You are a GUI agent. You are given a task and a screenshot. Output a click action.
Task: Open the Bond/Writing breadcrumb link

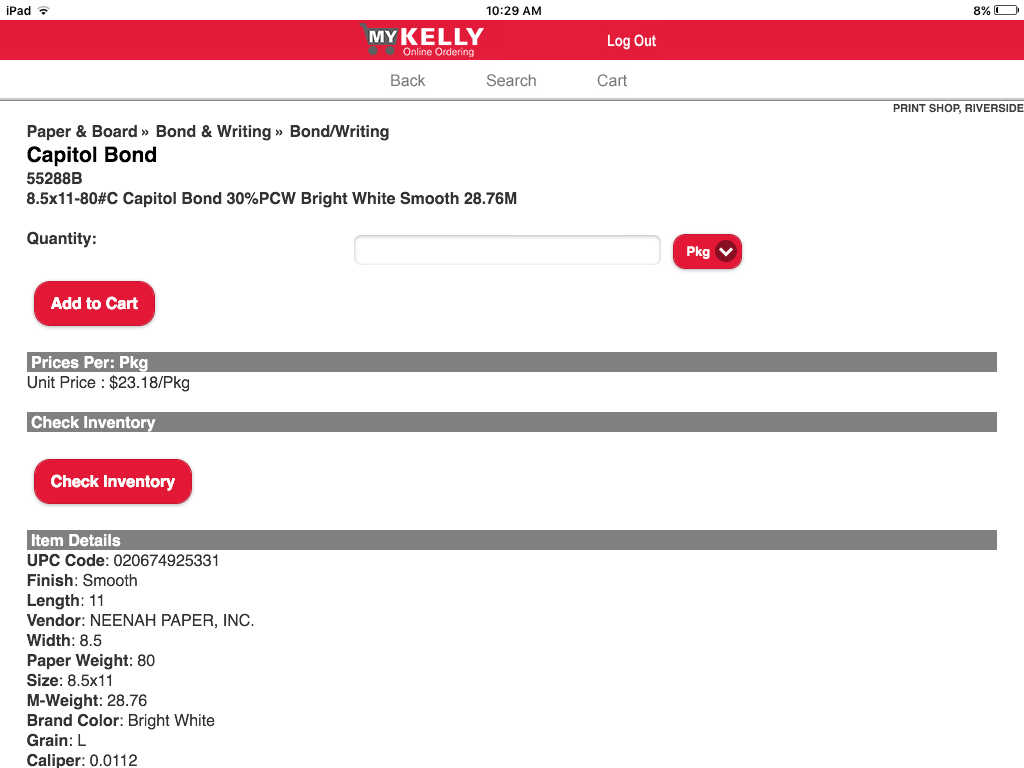(339, 131)
